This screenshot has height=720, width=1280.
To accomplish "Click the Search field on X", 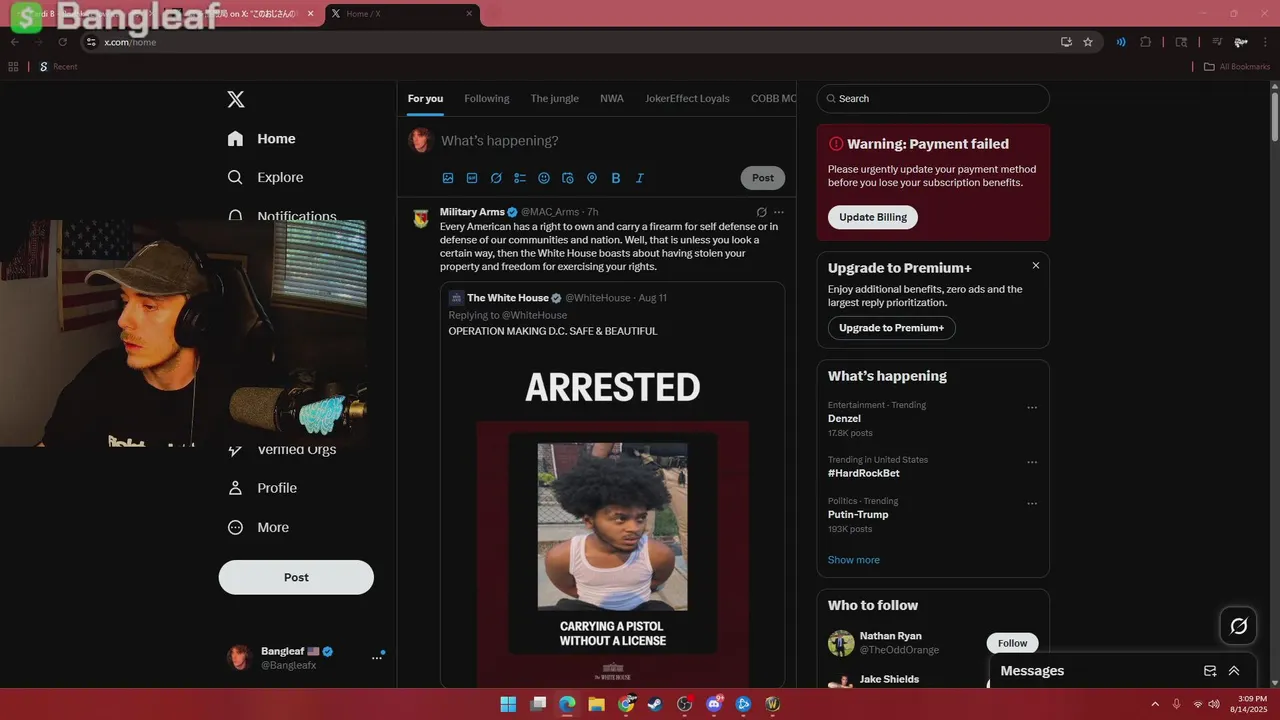I will (x=933, y=98).
